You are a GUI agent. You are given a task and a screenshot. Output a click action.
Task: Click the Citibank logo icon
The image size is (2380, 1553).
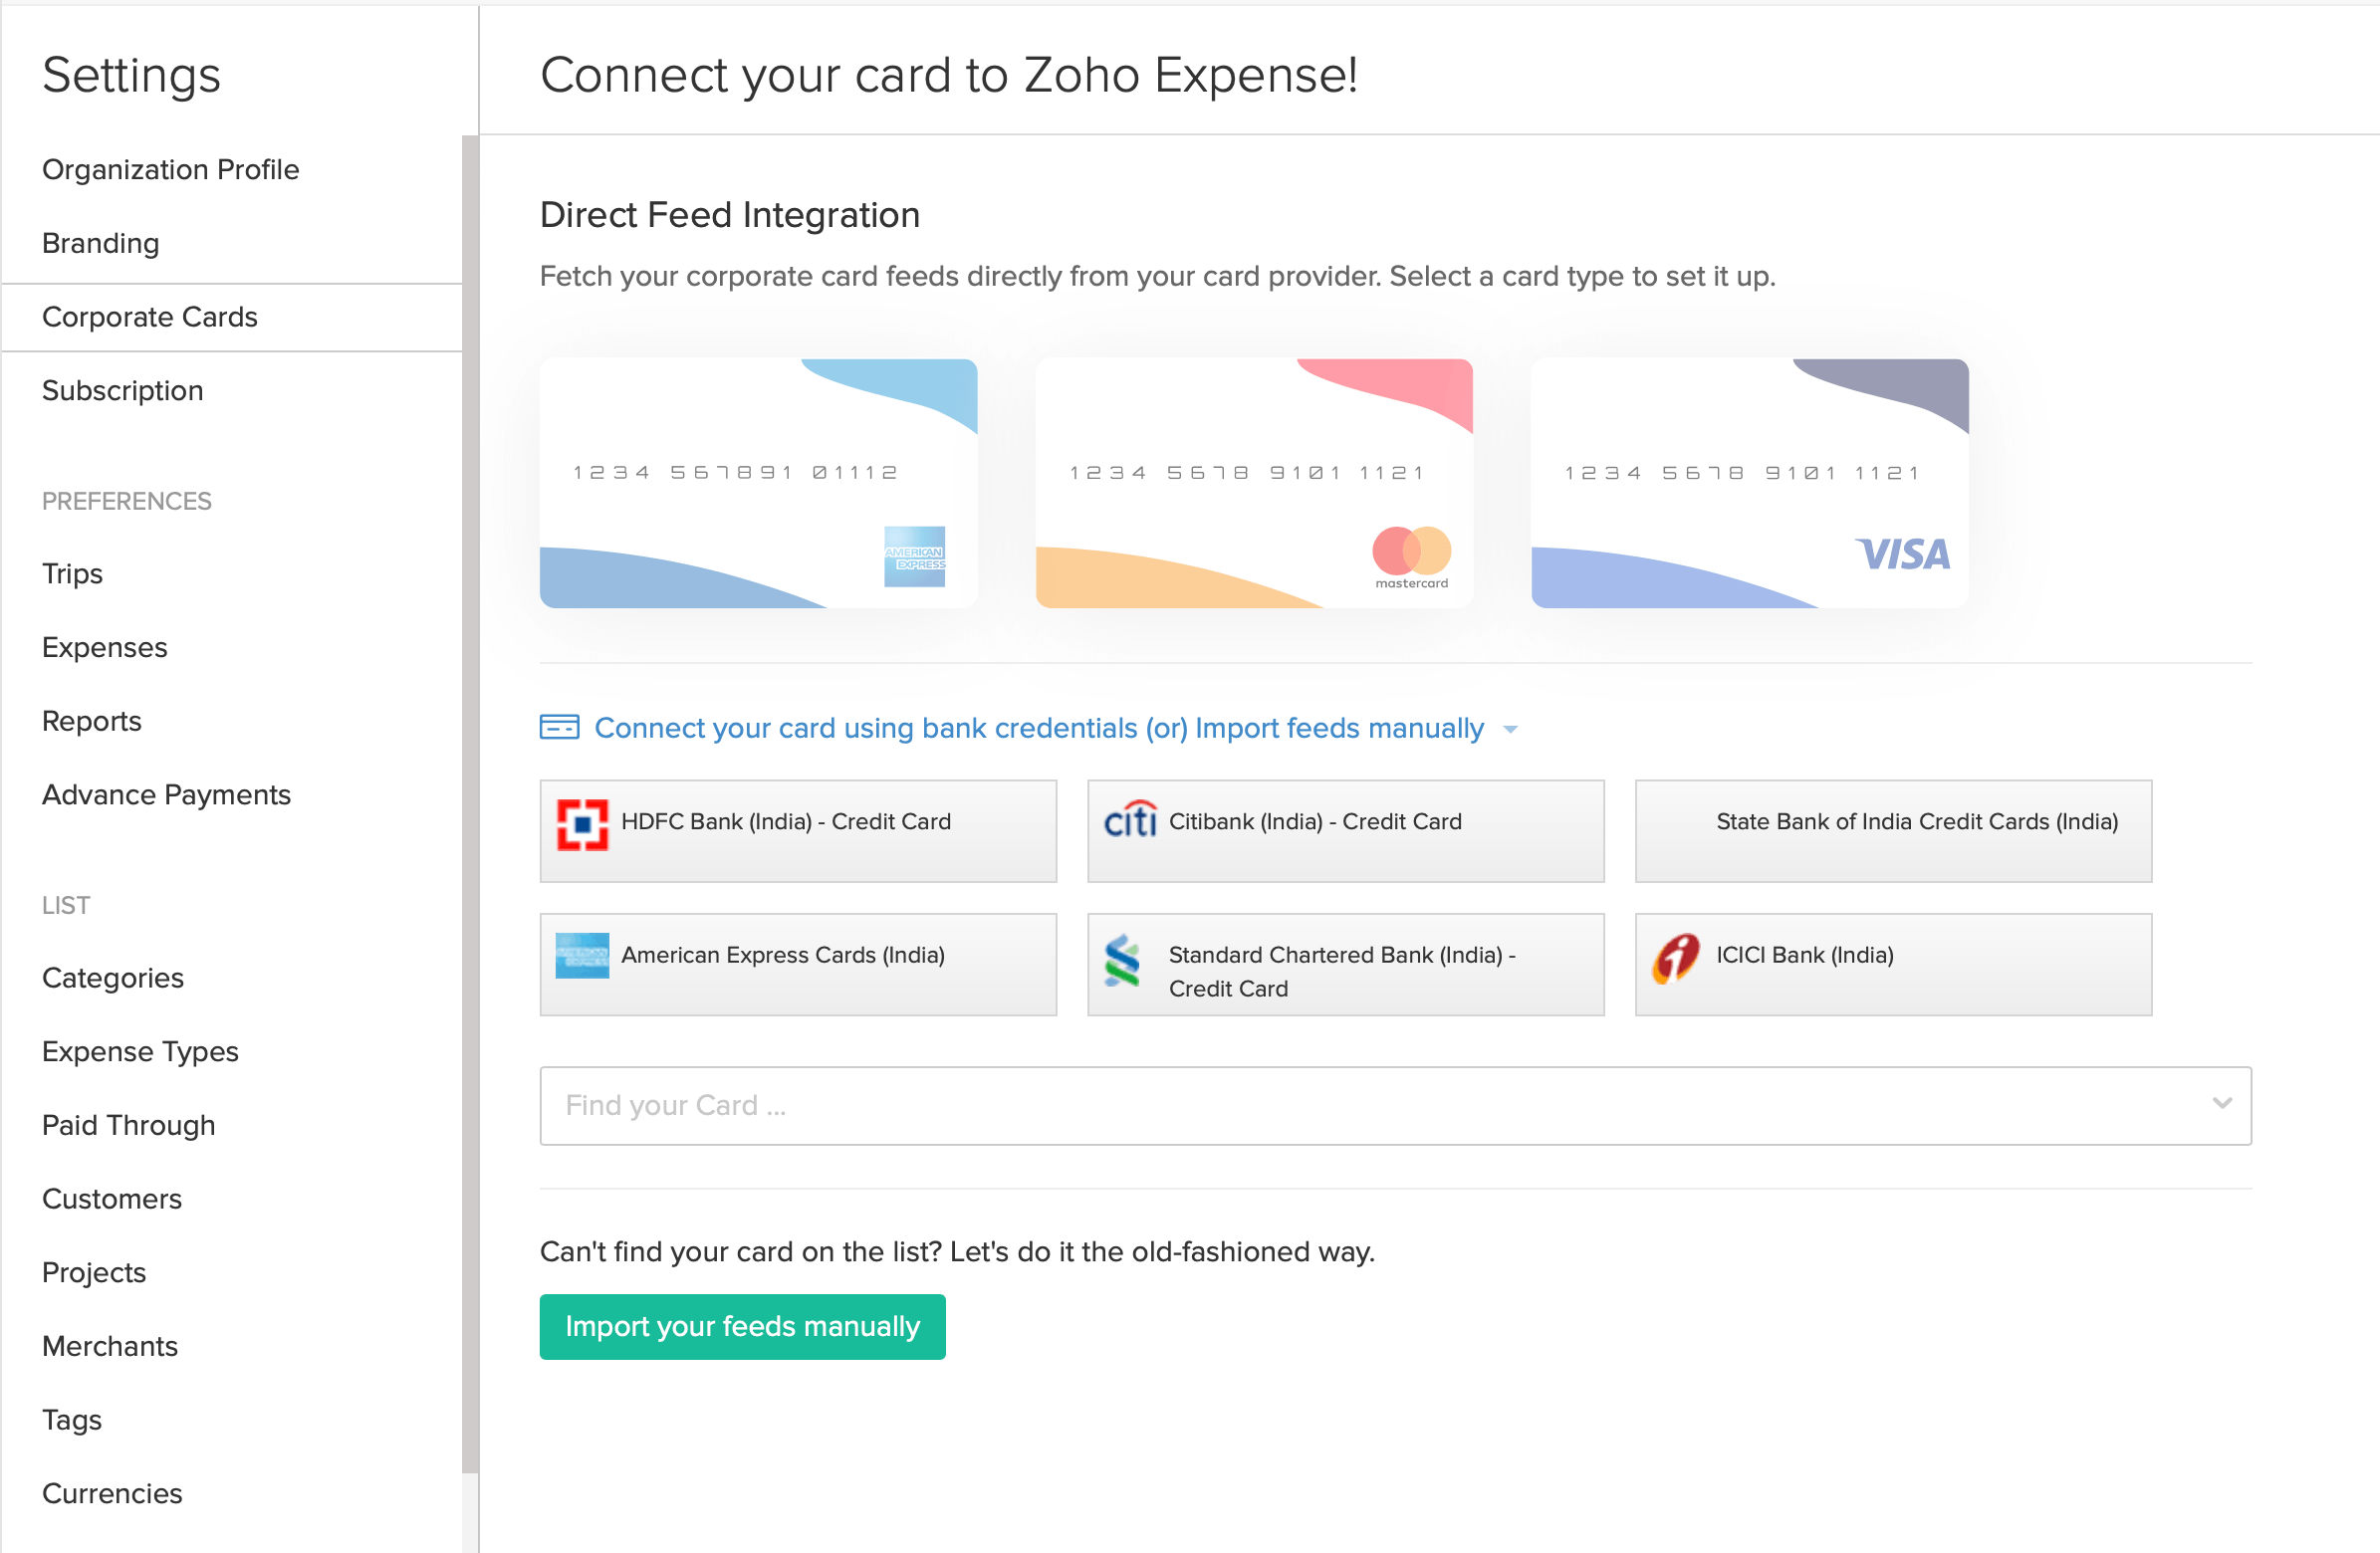click(1130, 821)
